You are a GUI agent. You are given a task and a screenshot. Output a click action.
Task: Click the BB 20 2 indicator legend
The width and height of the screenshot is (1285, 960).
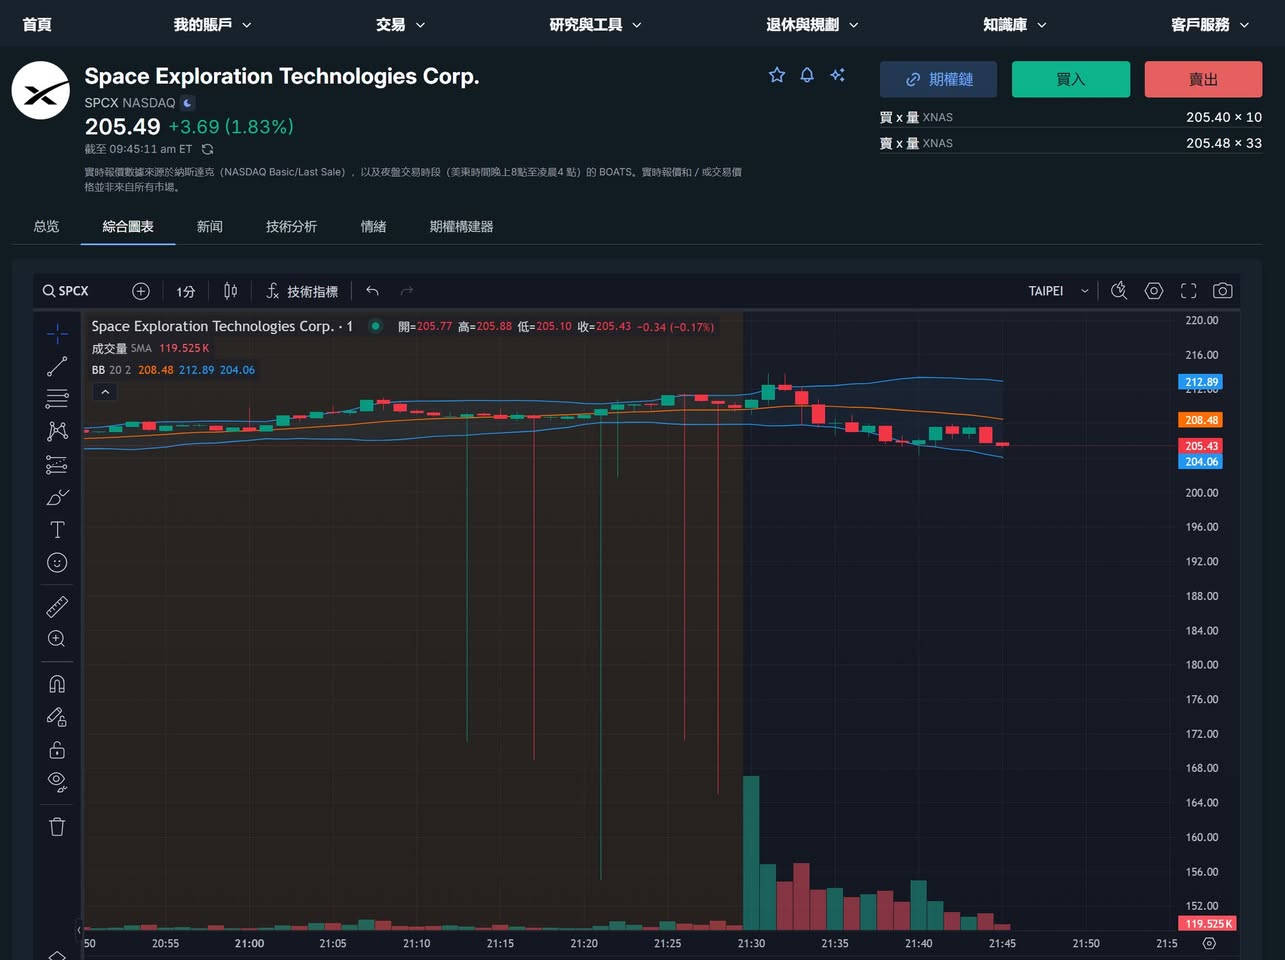pos(173,370)
